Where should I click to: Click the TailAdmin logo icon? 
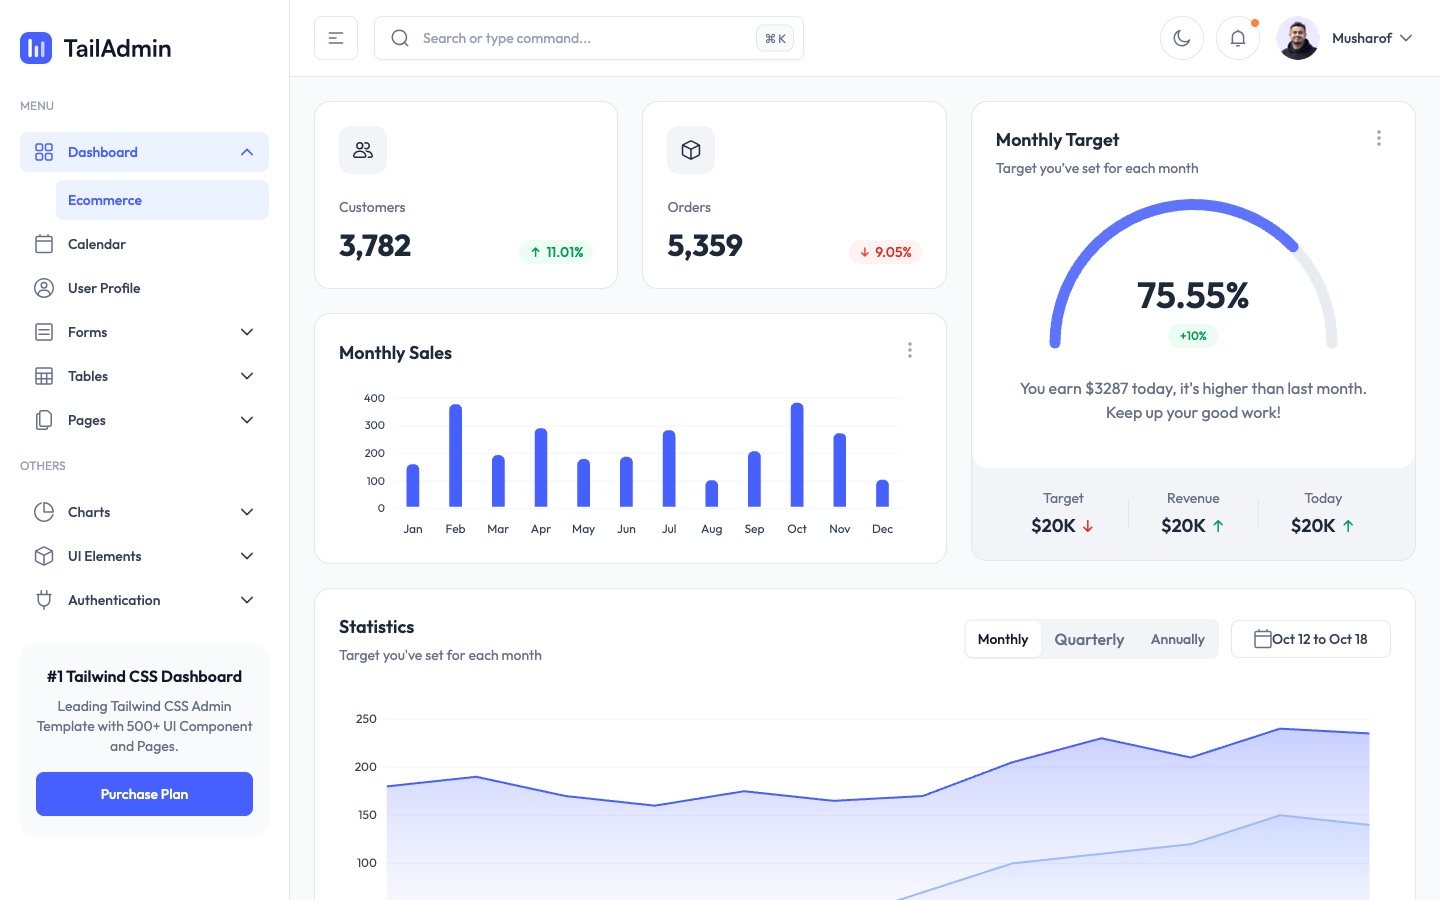(x=36, y=48)
